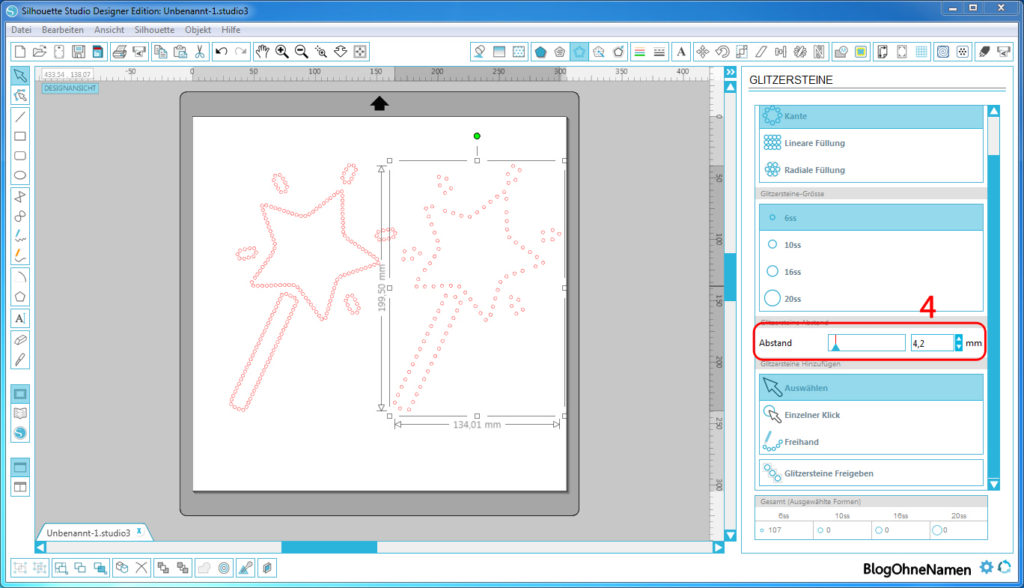Click the Undo arrow in toolbar
Image resolution: width=1024 pixels, height=588 pixels.
point(221,51)
